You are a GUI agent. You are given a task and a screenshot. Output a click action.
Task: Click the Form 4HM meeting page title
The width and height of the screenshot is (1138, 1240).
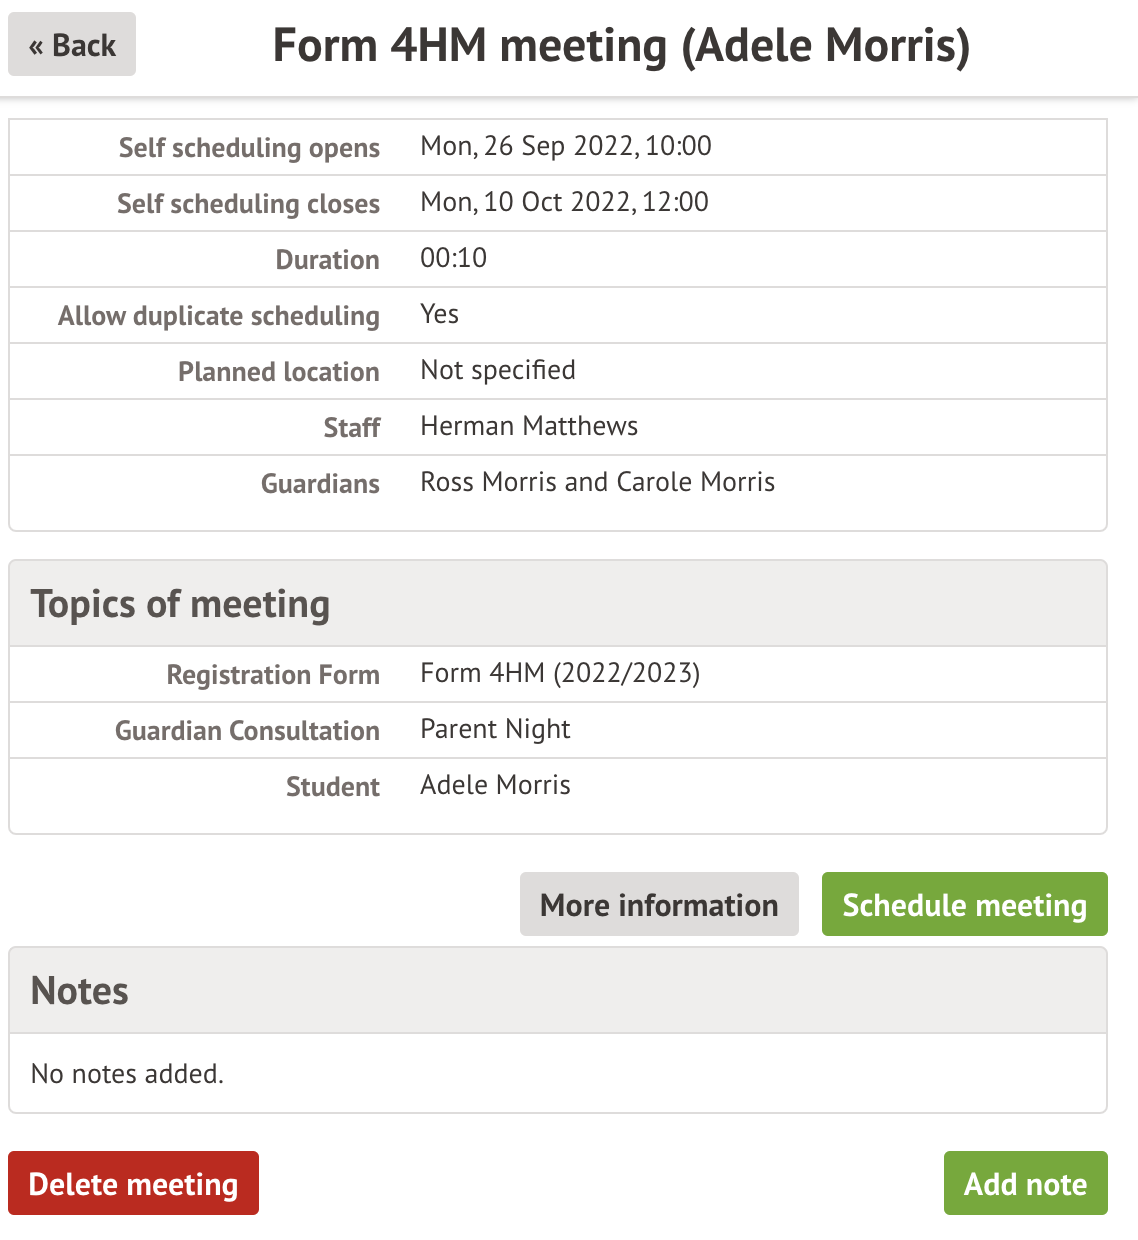[621, 46]
